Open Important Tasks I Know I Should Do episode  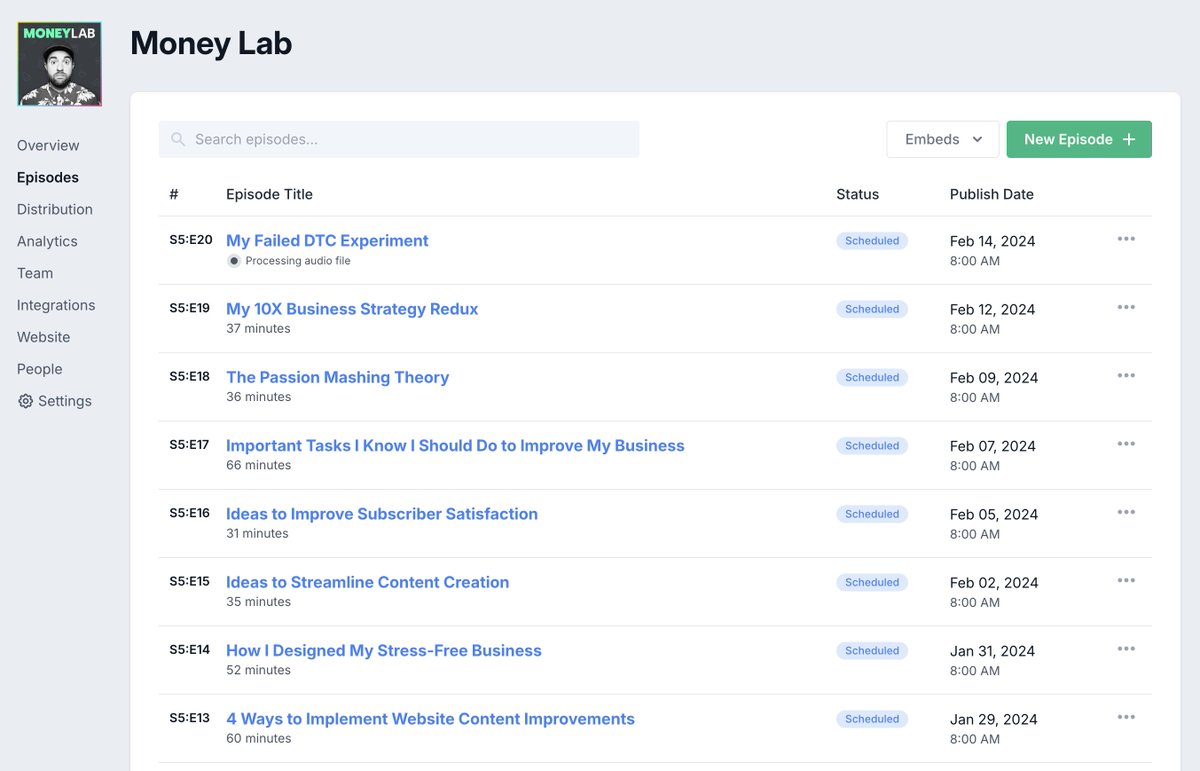click(x=455, y=445)
